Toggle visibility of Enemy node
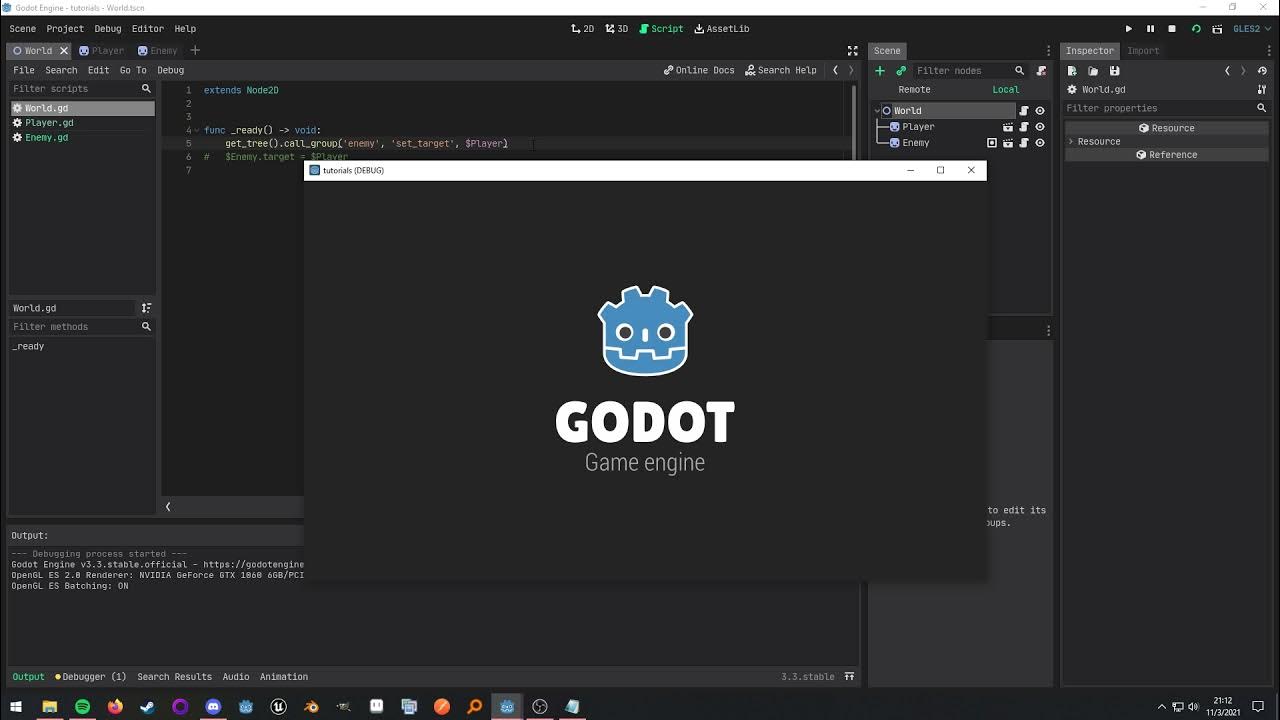Image resolution: width=1280 pixels, height=720 pixels. tap(1040, 143)
